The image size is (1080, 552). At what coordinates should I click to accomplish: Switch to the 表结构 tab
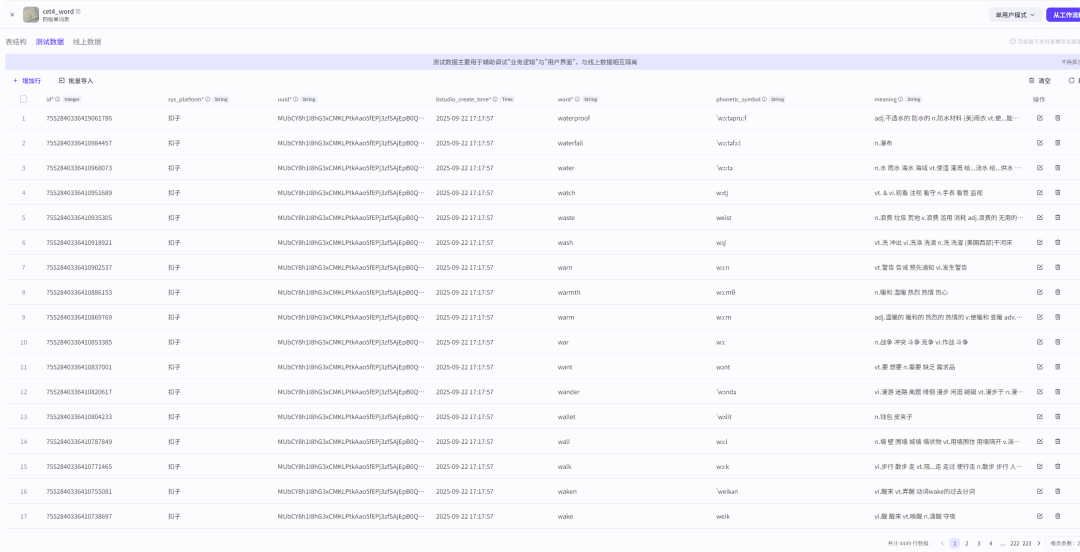pos(16,42)
